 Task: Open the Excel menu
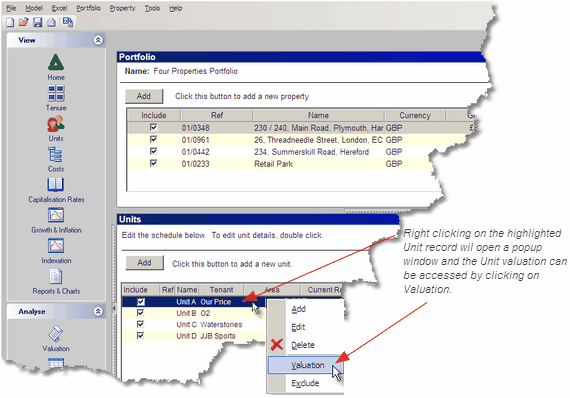point(59,8)
